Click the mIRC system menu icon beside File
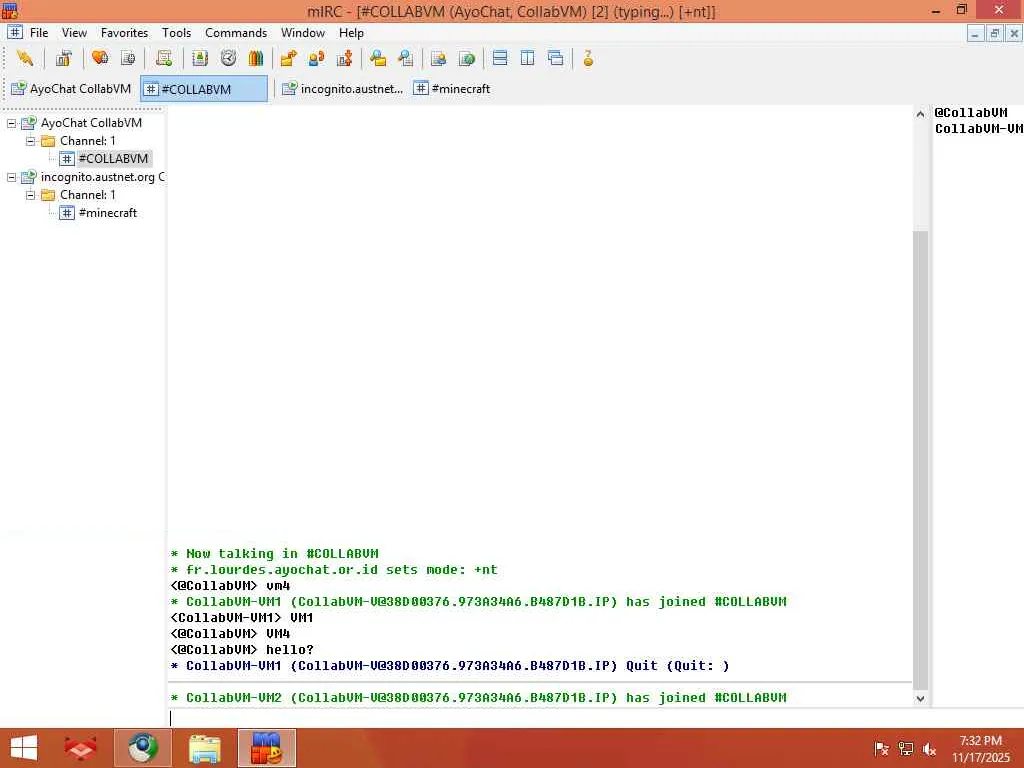Image resolution: width=1024 pixels, height=768 pixels. pyautogui.click(x=14, y=32)
